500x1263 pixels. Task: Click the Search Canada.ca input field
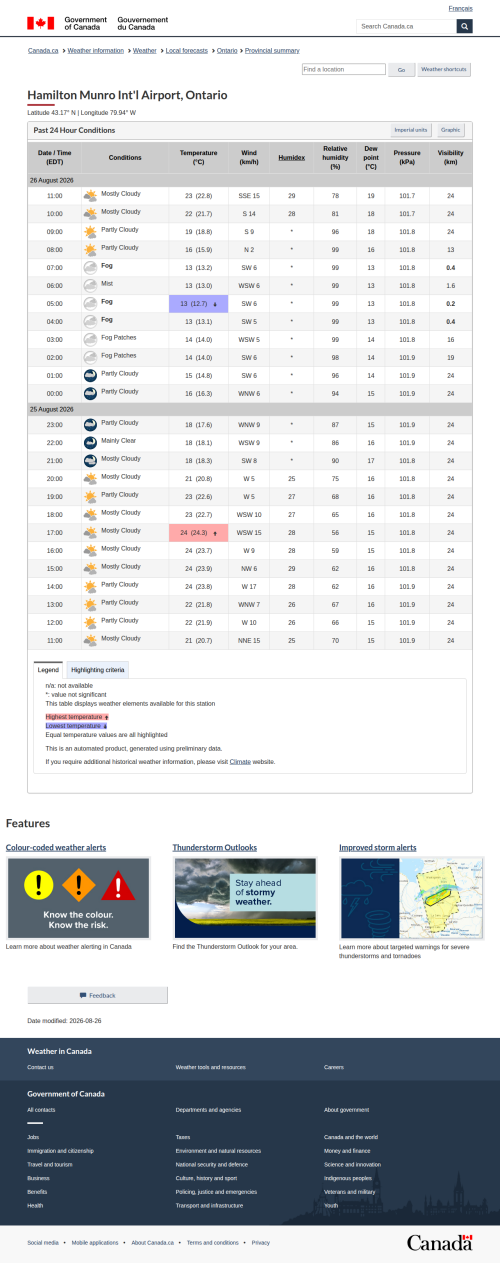tap(406, 26)
